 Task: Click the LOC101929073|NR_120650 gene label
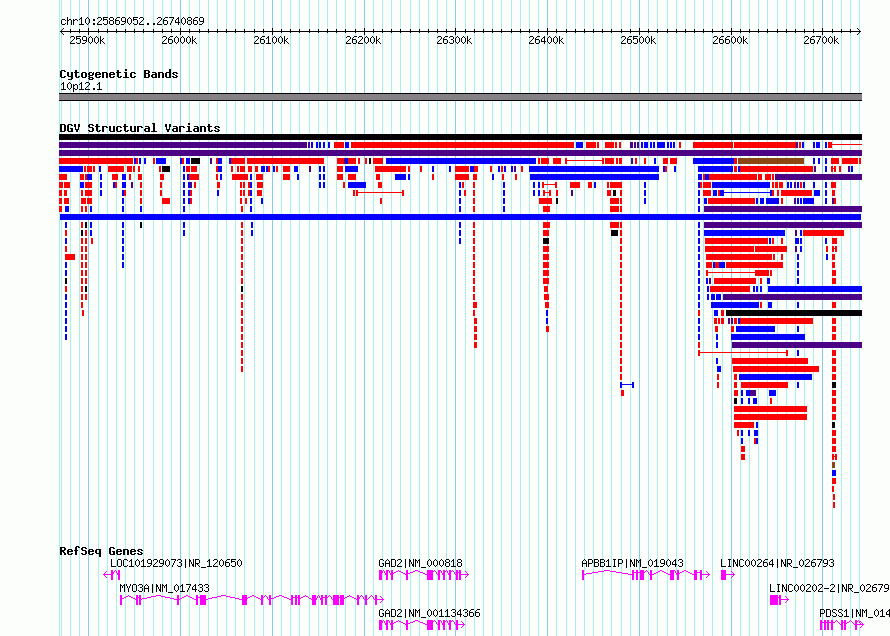(176, 563)
